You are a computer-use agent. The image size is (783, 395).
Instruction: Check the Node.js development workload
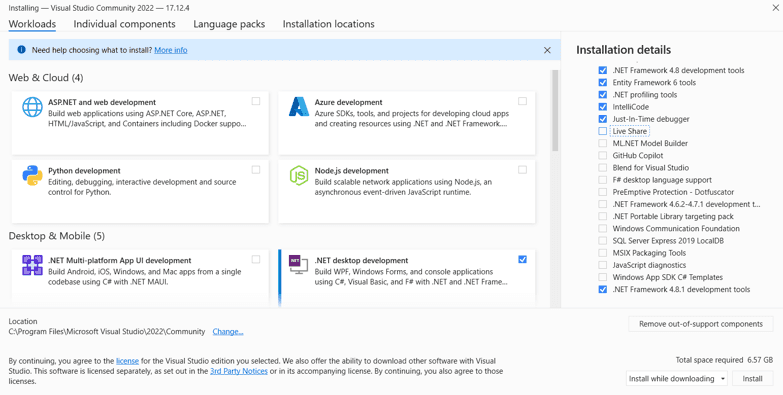point(522,170)
